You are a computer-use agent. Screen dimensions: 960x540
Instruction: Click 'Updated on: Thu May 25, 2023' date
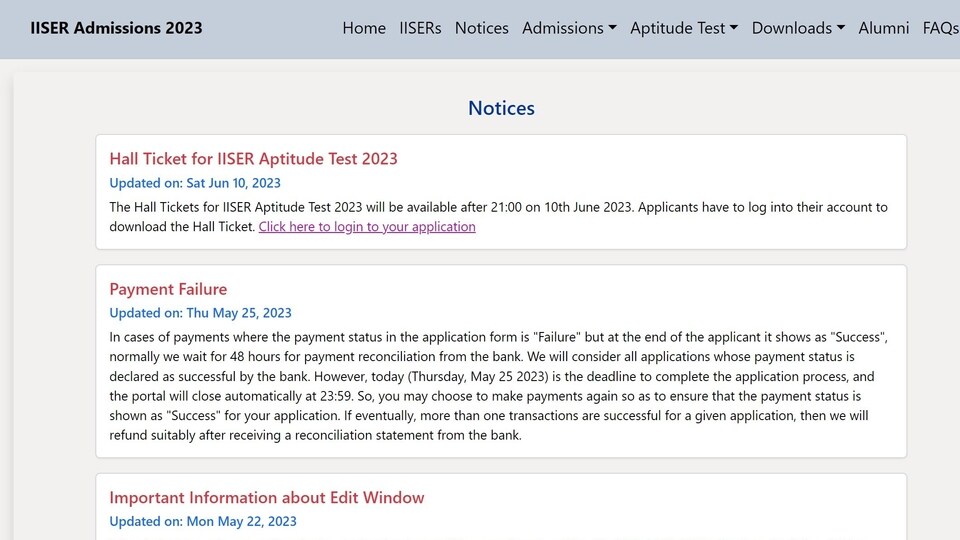[x=200, y=313]
